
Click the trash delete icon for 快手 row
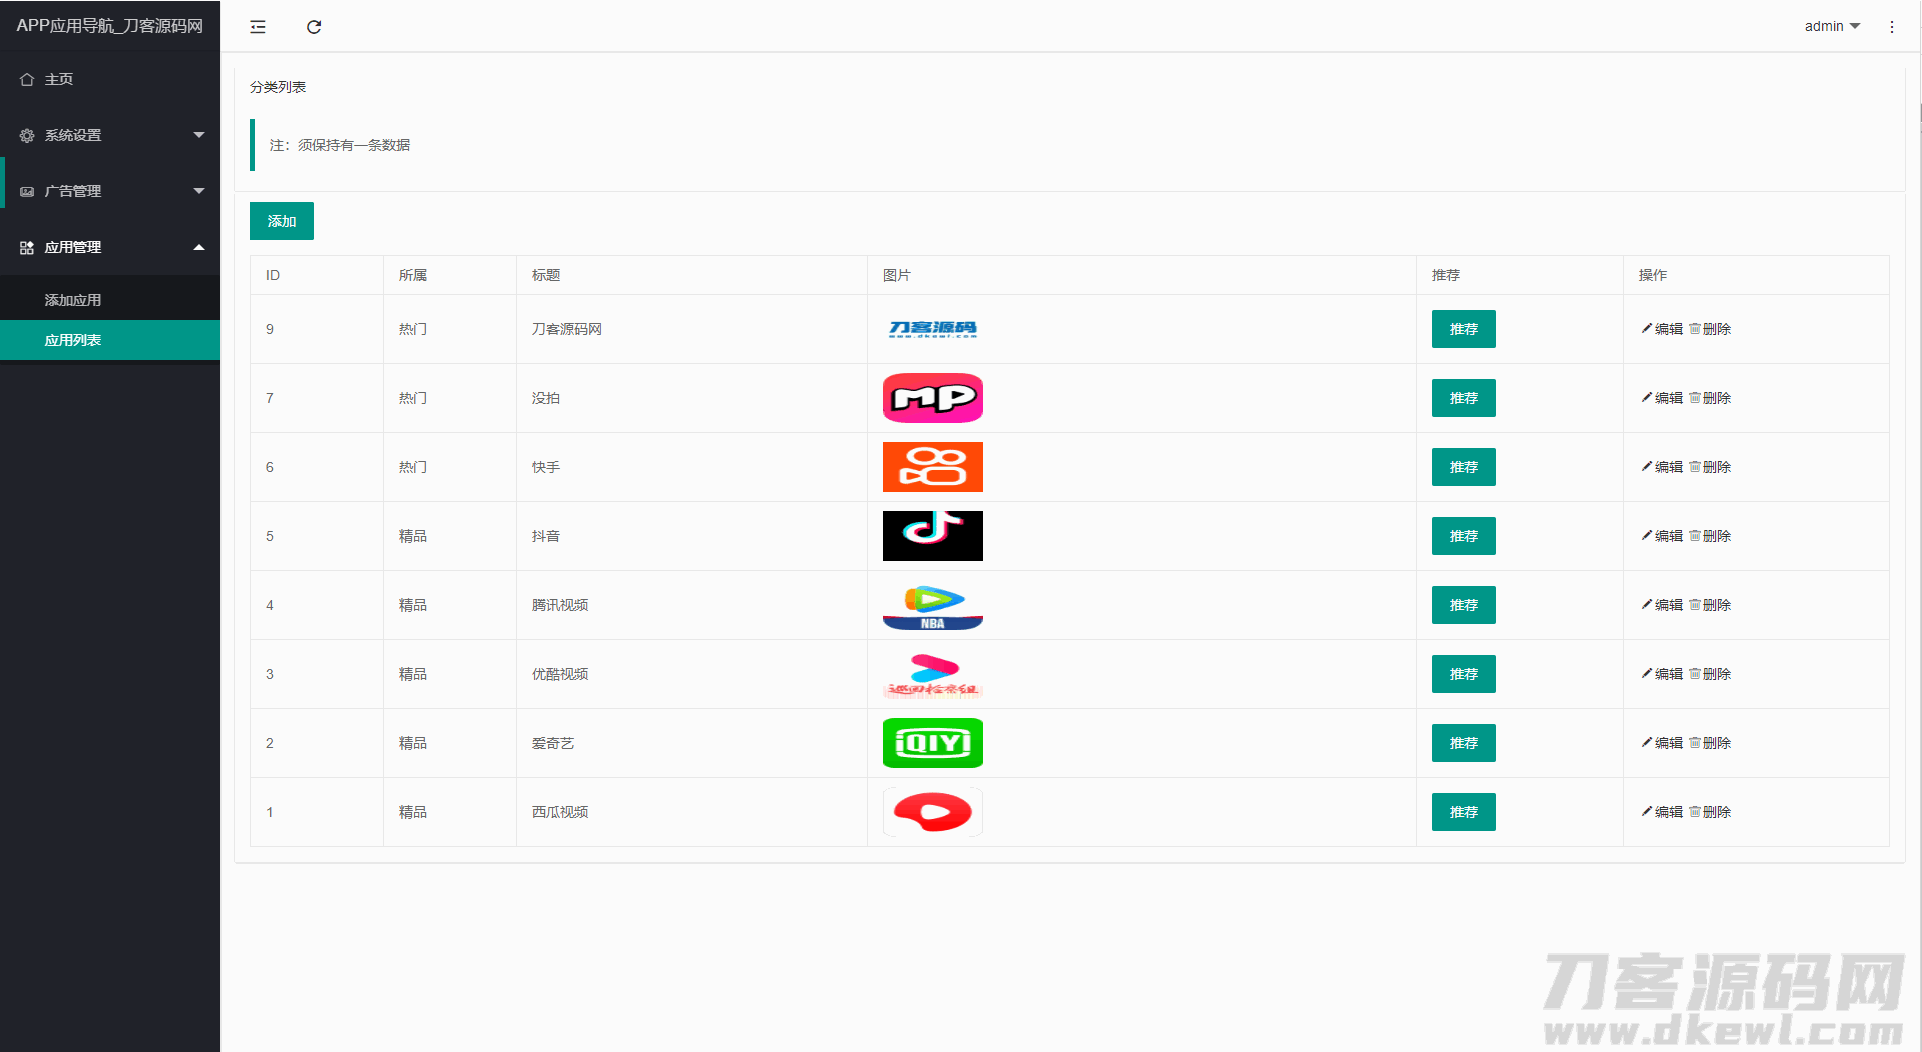[x=1695, y=467]
